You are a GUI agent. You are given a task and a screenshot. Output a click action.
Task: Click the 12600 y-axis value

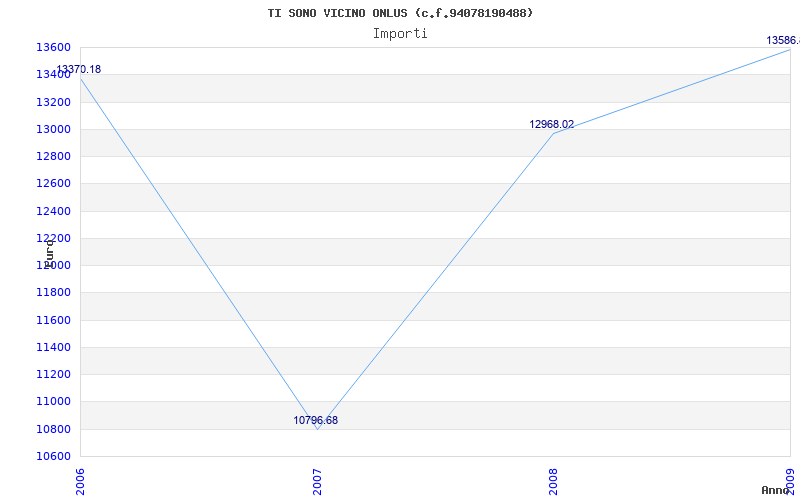(53, 184)
